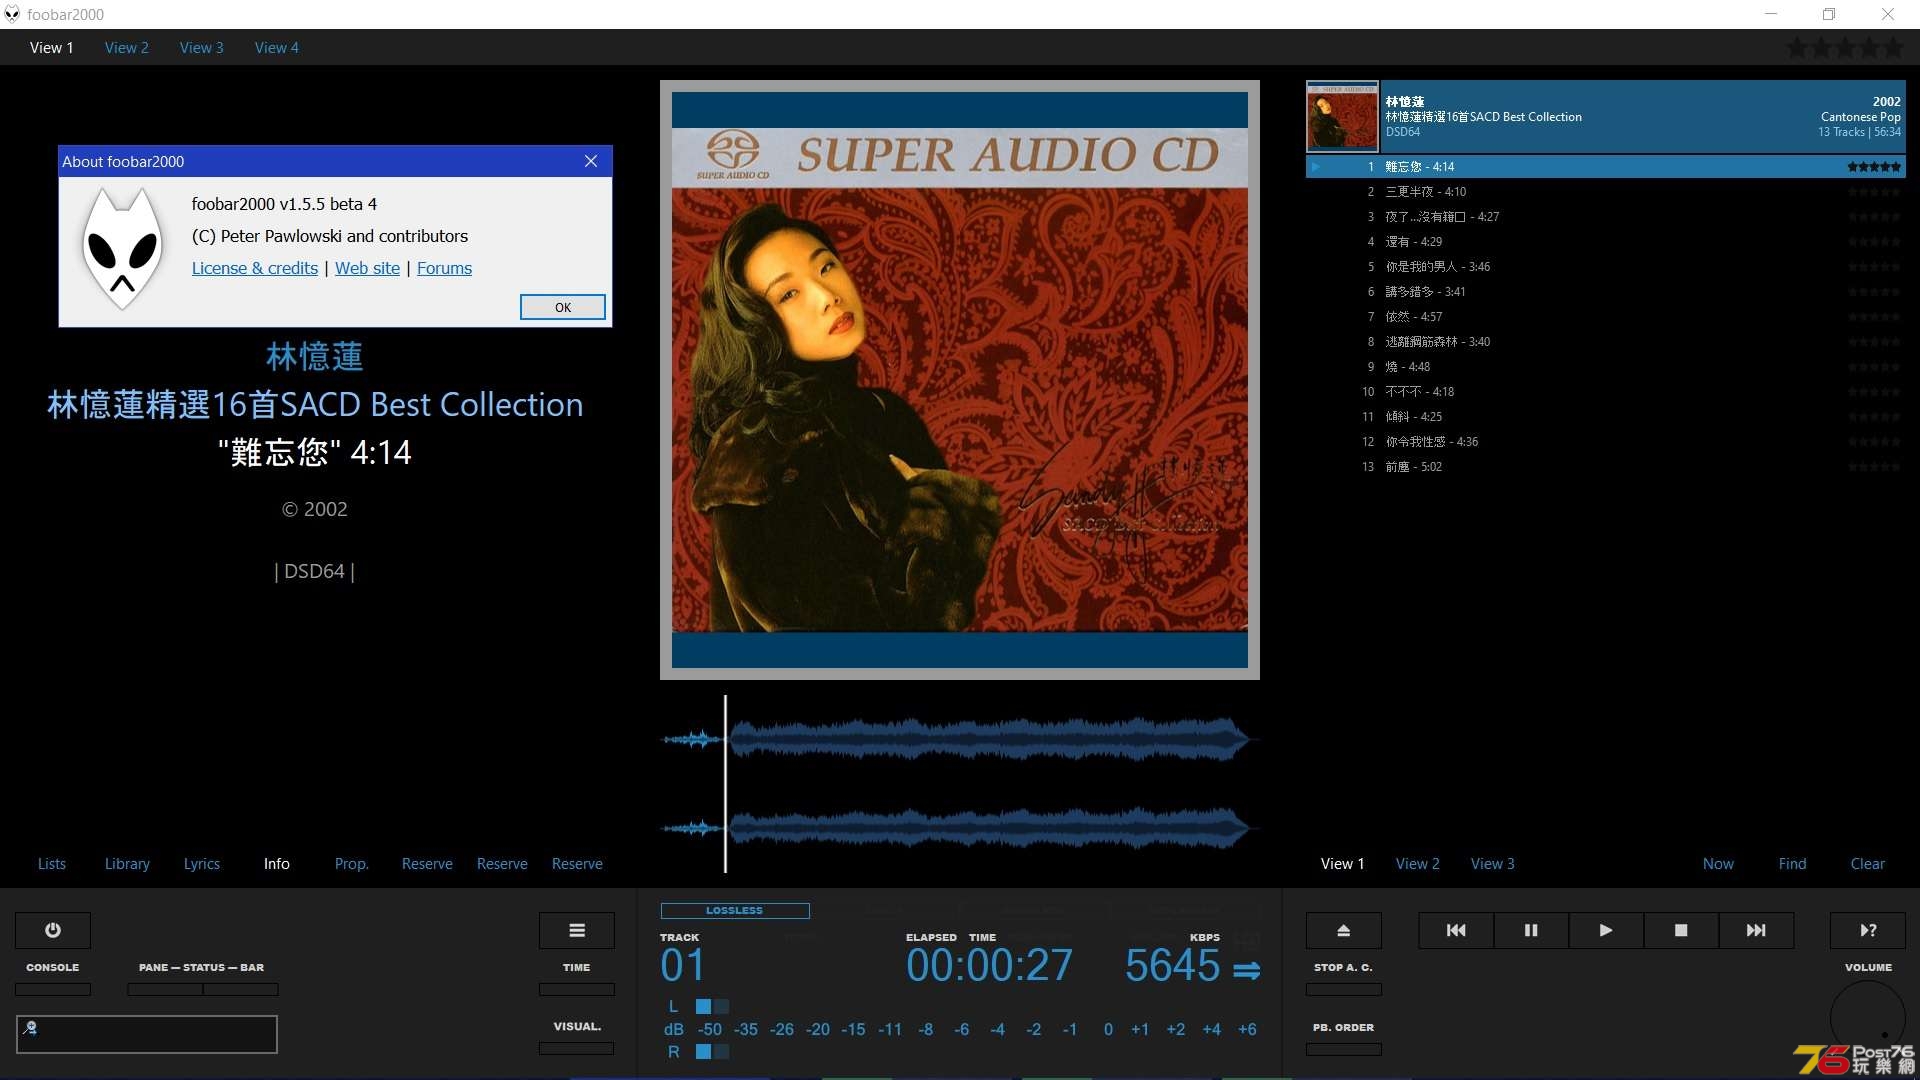This screenshot has height=1080, width=1920.
Task: Click the OK button to close dialog
Action: 562,306
